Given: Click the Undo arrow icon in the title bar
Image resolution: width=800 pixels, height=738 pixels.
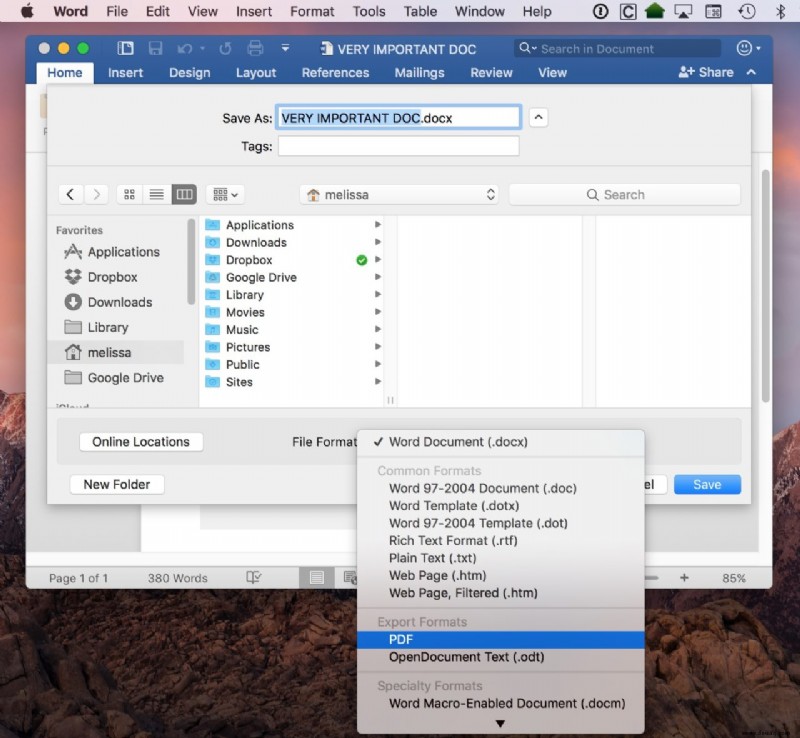Looking at the screenshot, I should (x=185, y=49).
